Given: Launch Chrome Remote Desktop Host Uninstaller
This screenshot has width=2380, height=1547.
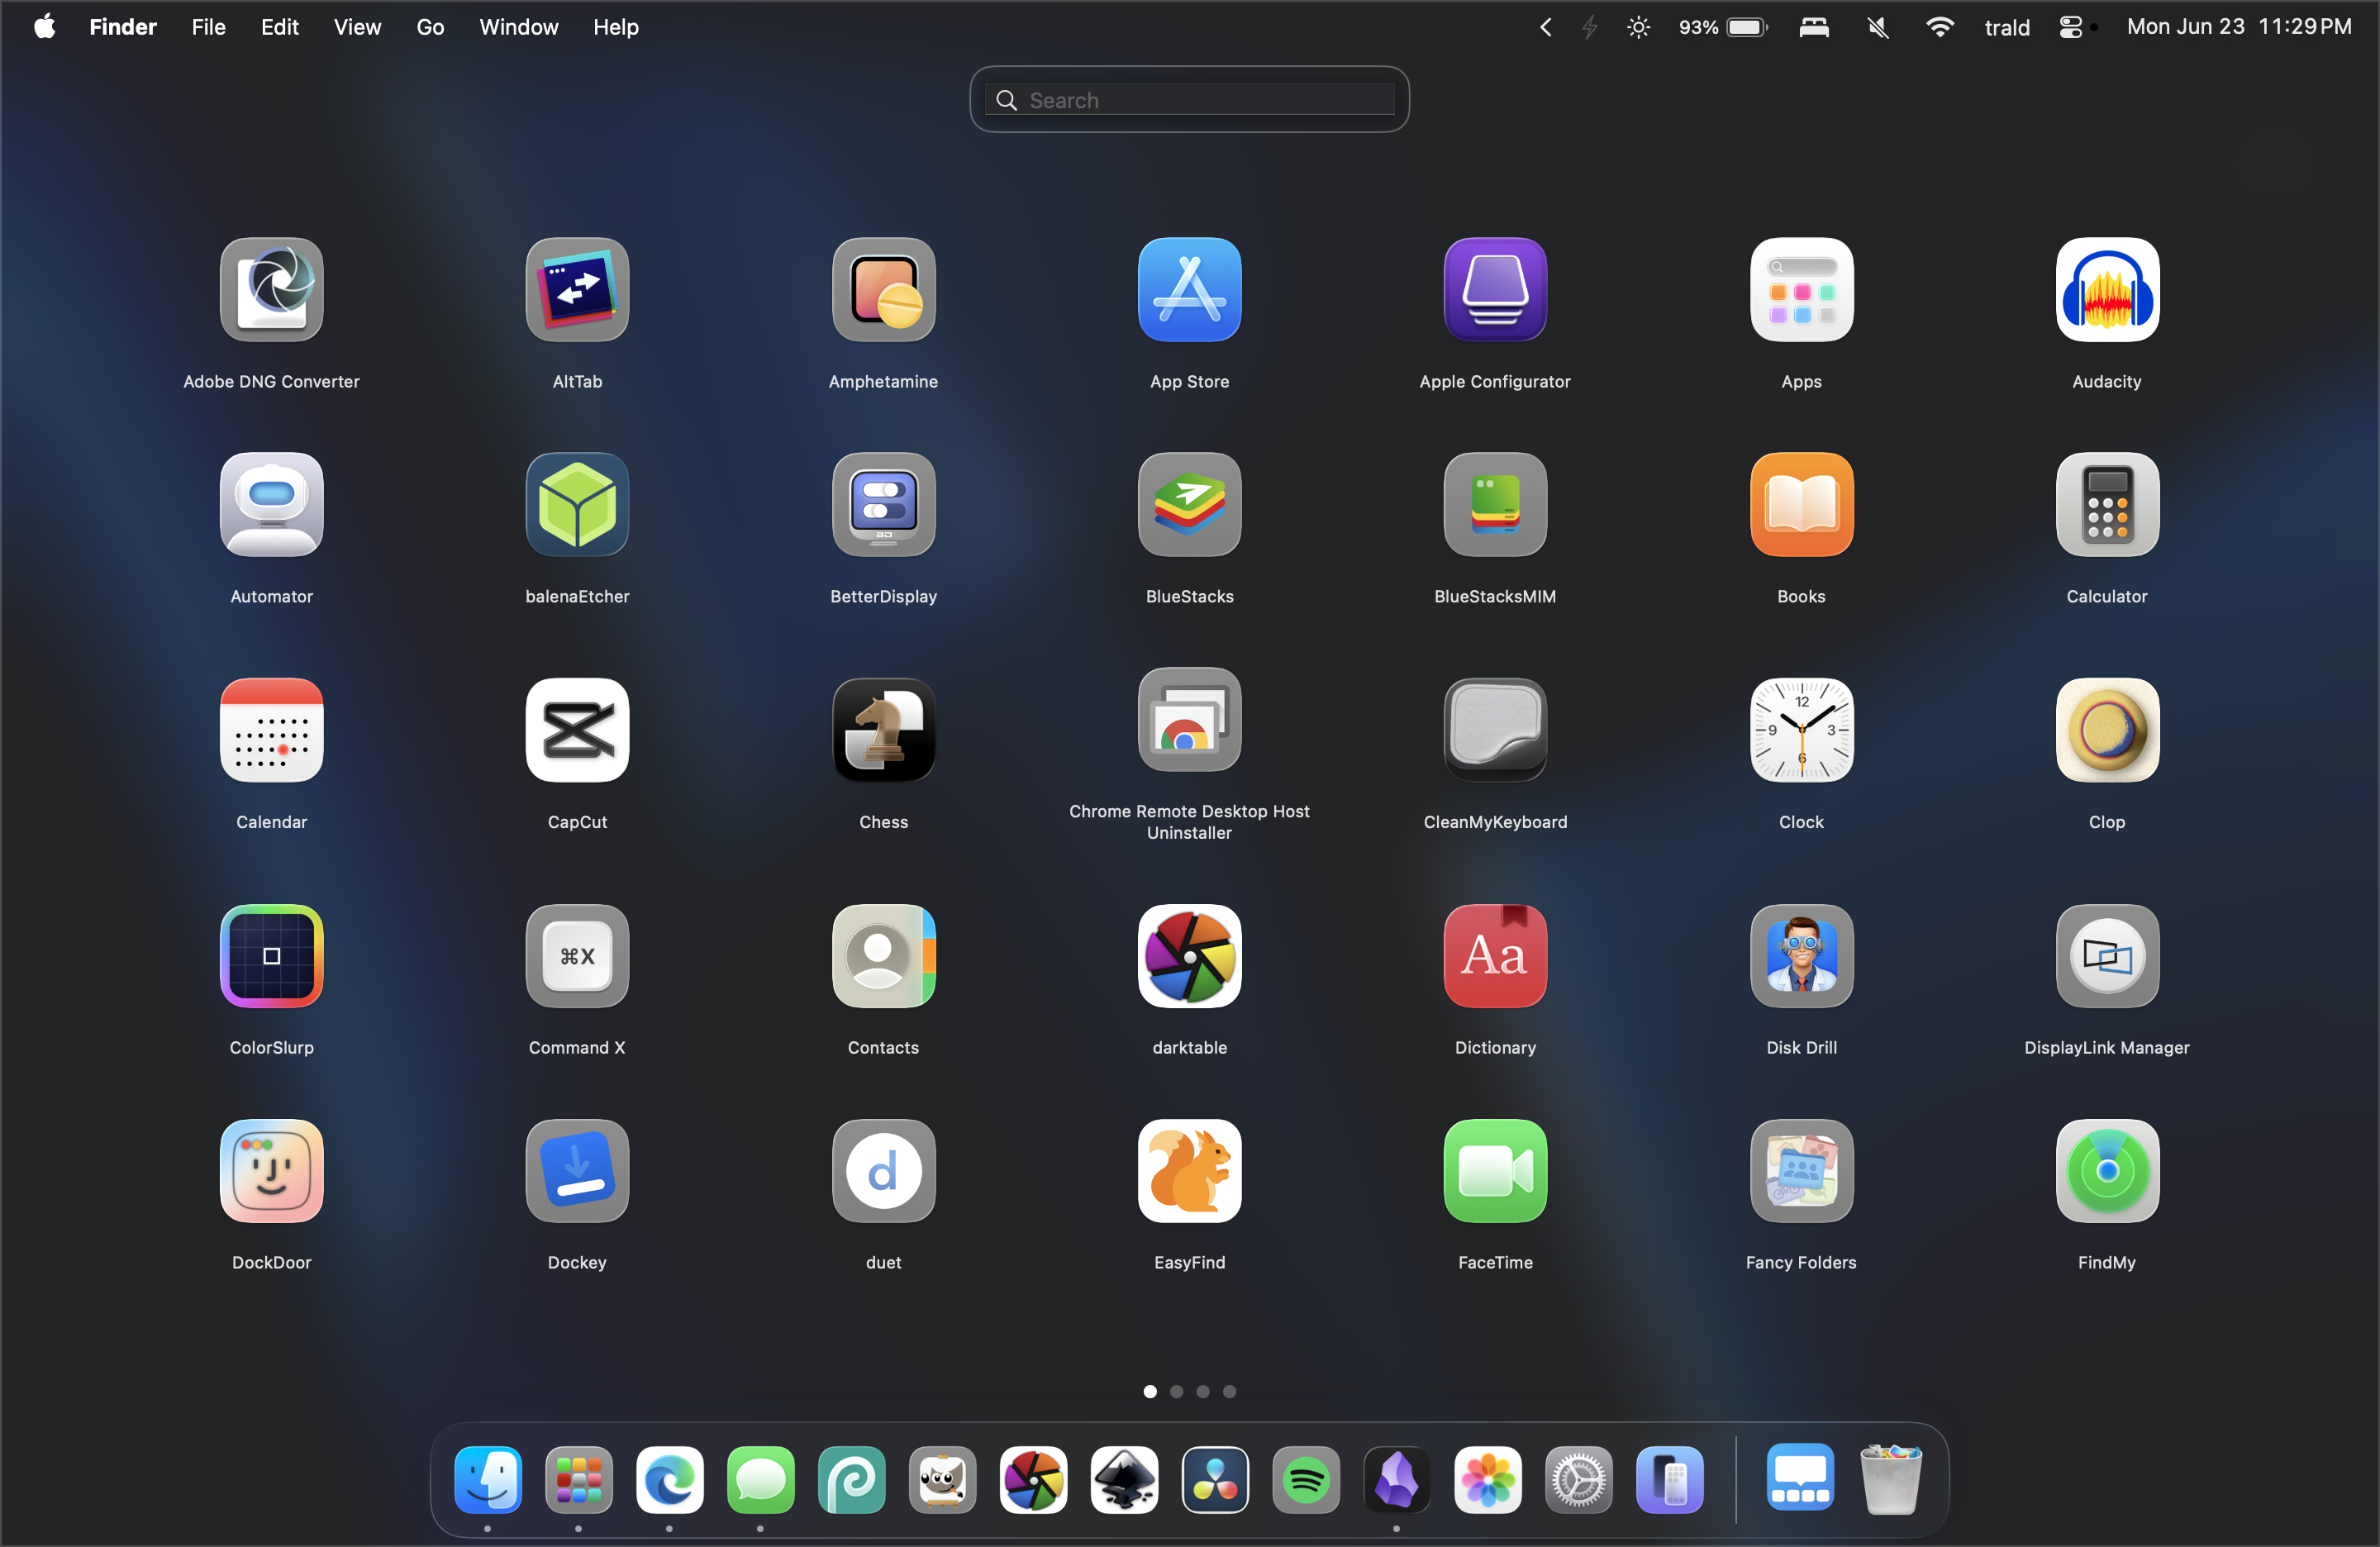Looking at the screenshot, I should coord(1189,720).
